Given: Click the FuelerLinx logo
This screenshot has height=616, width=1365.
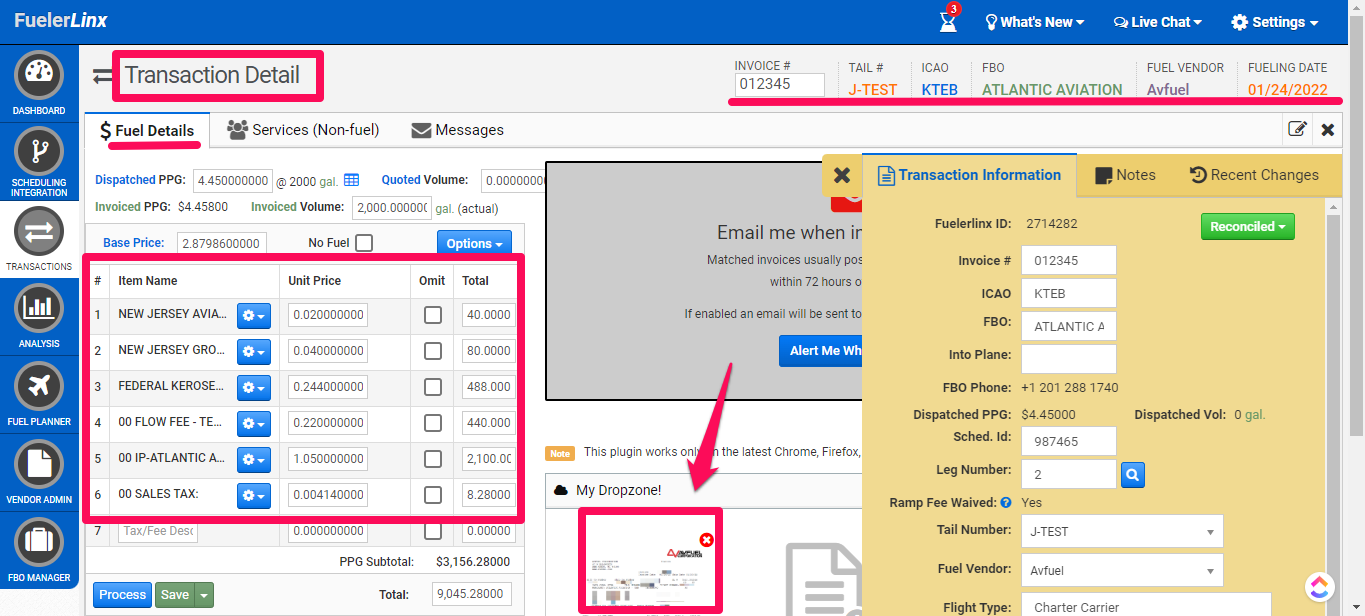Looking at the screenshot, I should tap(61, 21).
